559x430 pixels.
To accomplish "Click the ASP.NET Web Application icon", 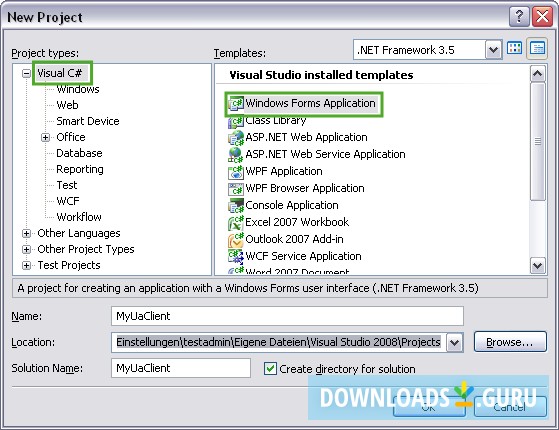I will click(x=236, y=138).
